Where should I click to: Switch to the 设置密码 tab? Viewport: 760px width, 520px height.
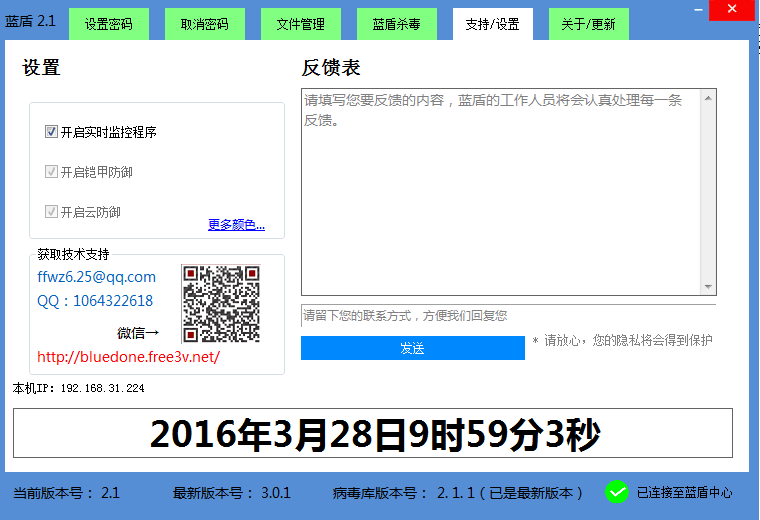click(108, 24)
